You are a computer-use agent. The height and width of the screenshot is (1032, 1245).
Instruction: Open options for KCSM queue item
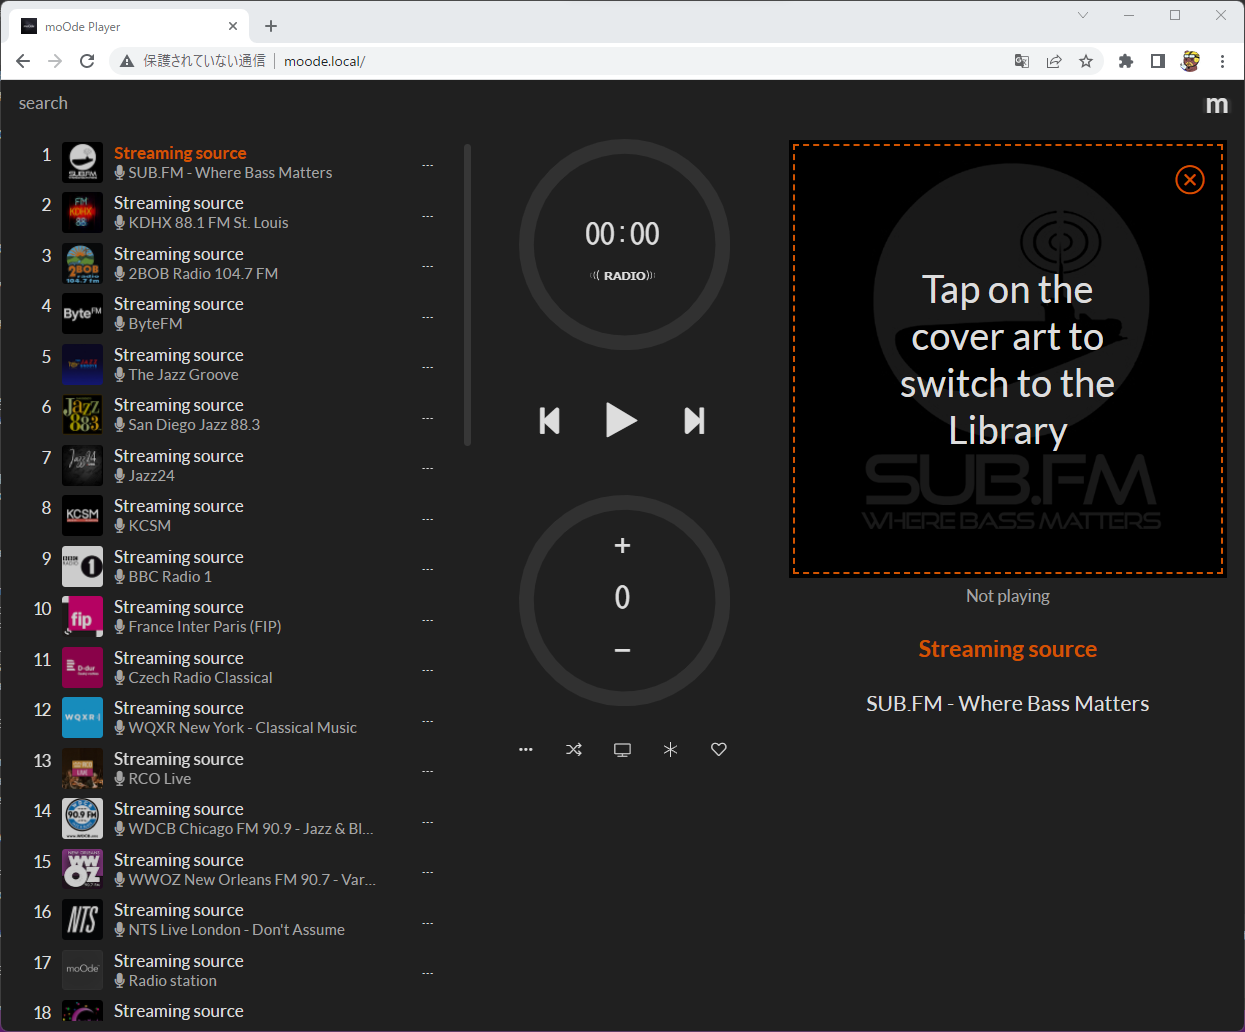click(427, 519)
